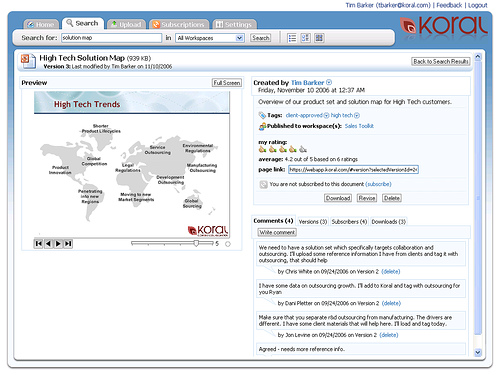
Task: Switch to list view icon
Action: 292,38
